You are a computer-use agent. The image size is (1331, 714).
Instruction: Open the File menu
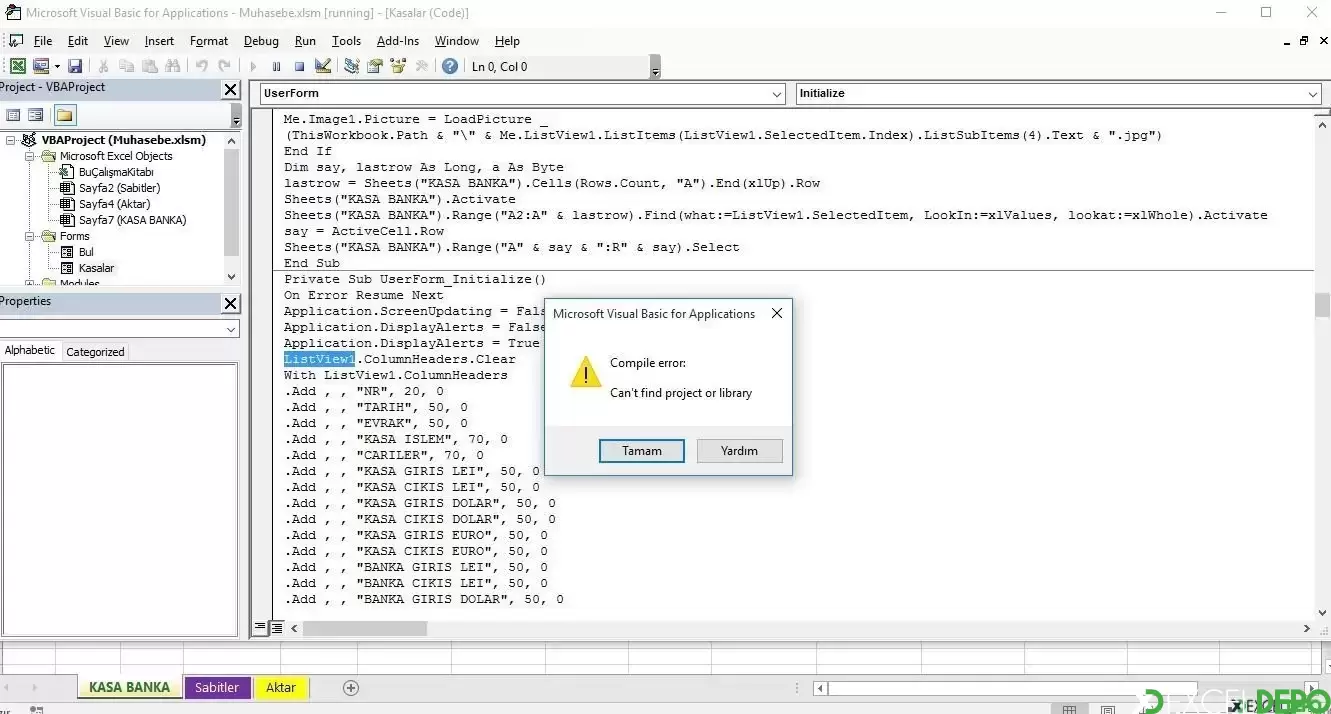[43, 41]
